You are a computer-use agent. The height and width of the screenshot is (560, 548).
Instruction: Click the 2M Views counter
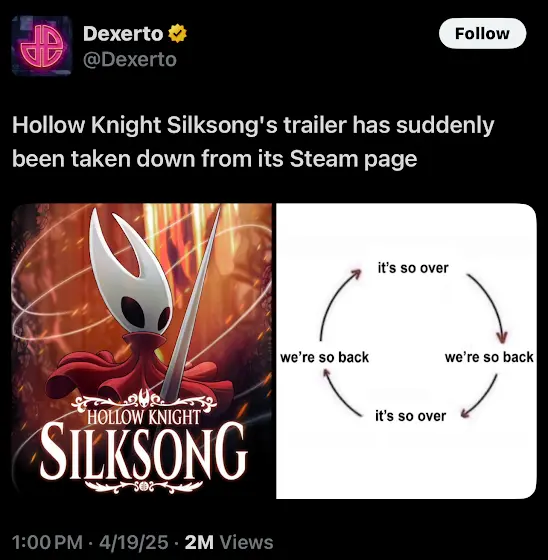click(x=229, y=542)
